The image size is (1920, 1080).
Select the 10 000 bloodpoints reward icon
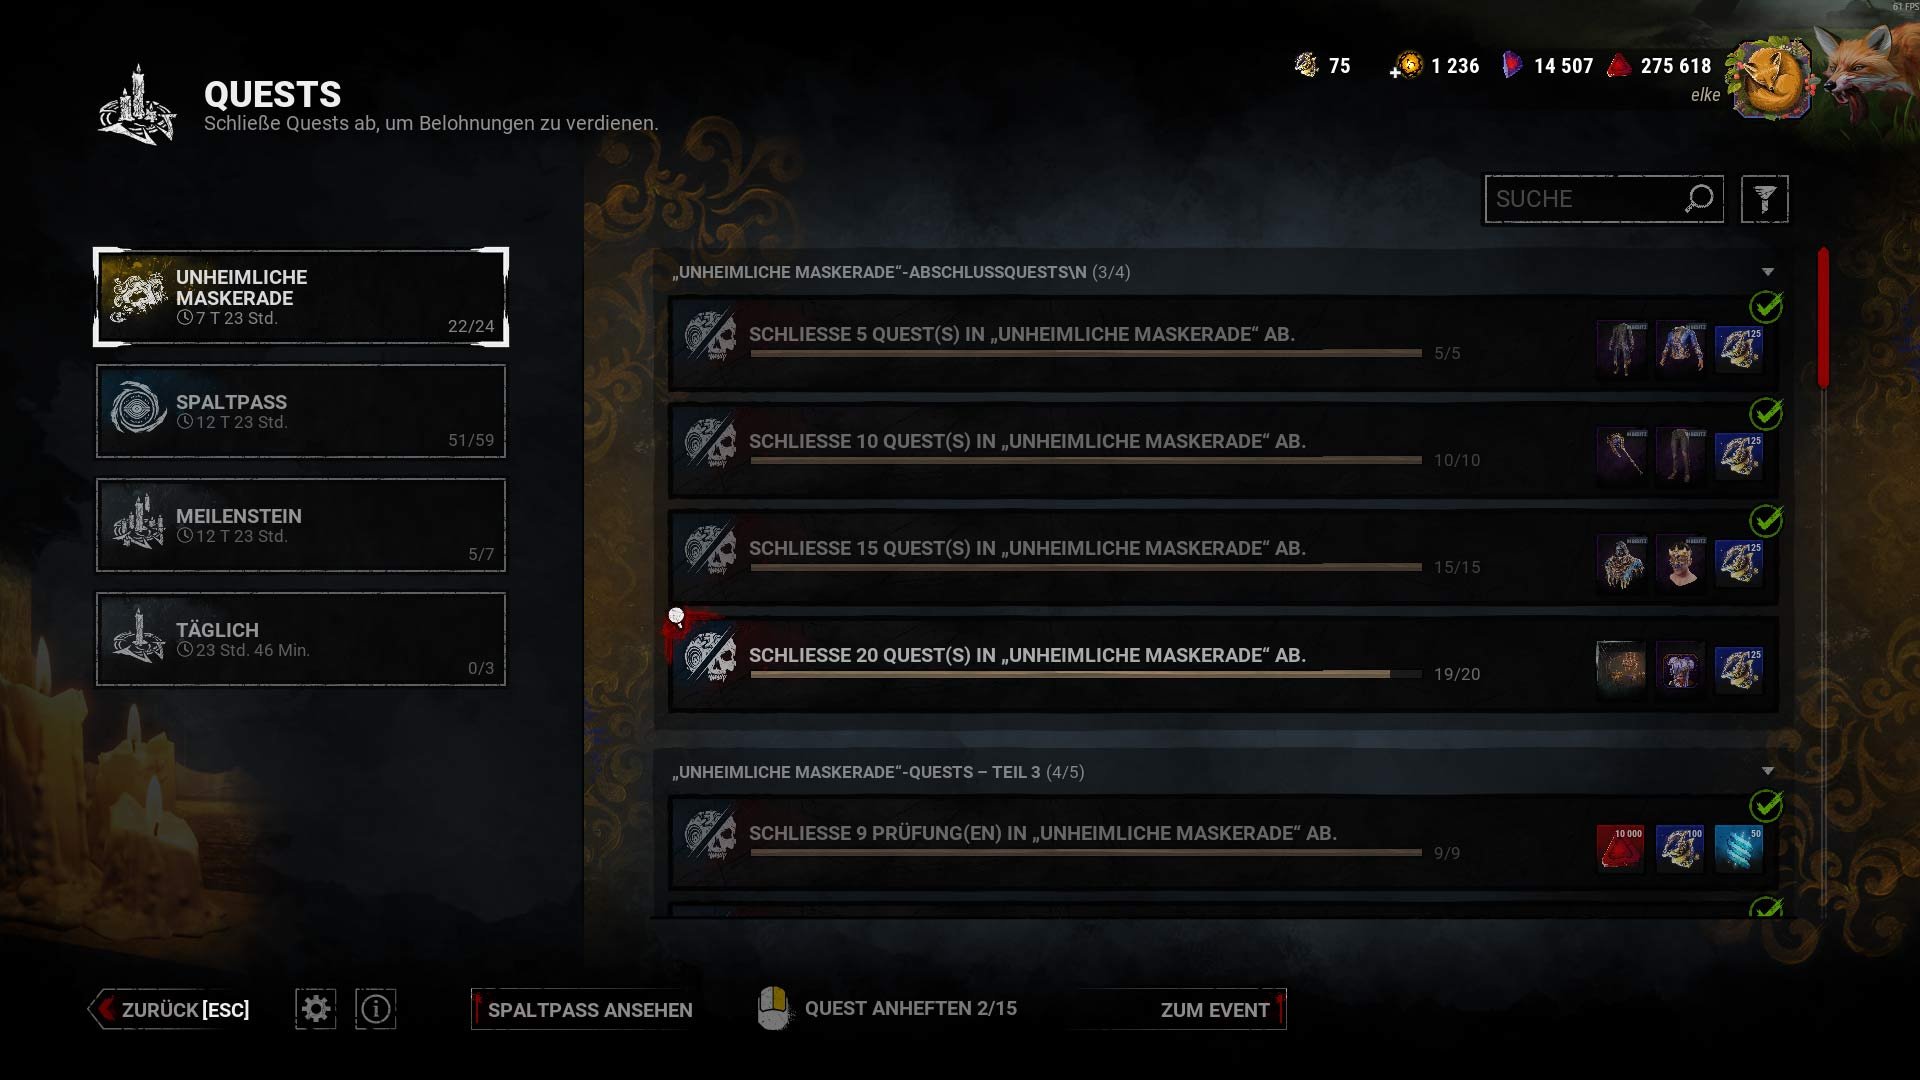(1620, 848)
